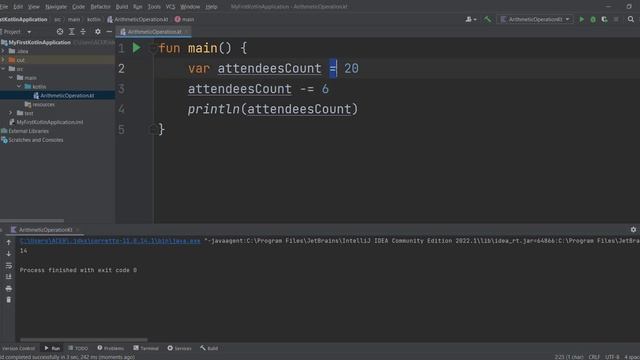Click the main breadcrumb in navigation bar
Viewport: 640px width, 360px height.
[74, 19]
